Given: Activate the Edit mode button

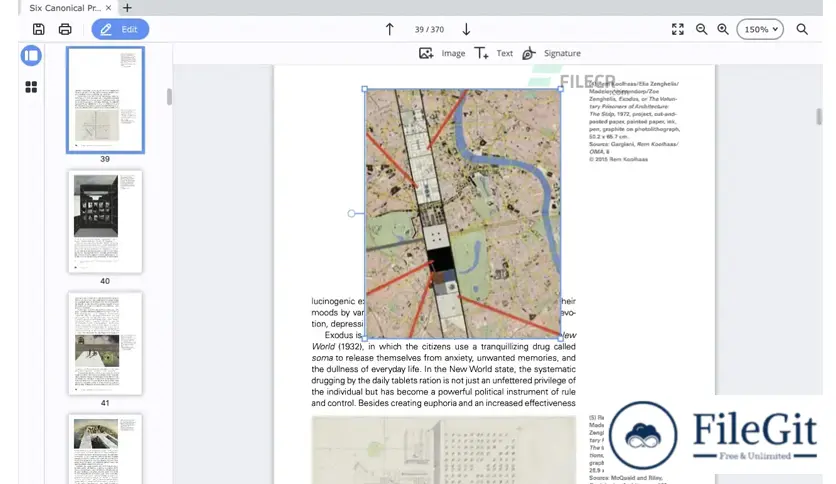Looking at the screenshot, I should tap(120, 29).
